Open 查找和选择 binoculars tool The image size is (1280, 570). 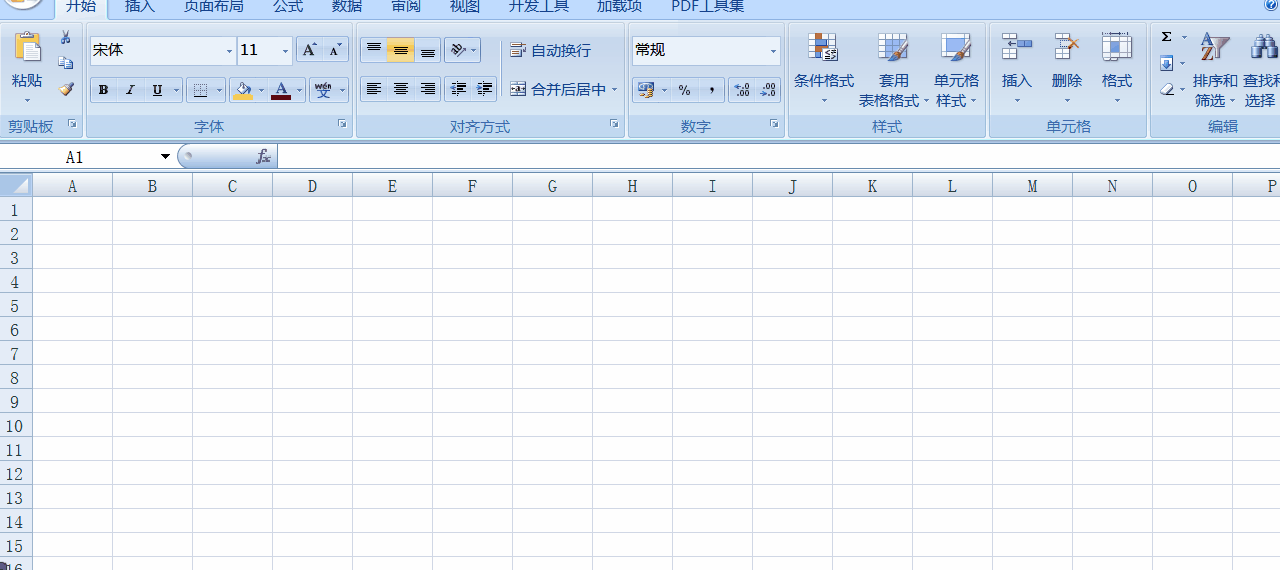point(1261,70)
